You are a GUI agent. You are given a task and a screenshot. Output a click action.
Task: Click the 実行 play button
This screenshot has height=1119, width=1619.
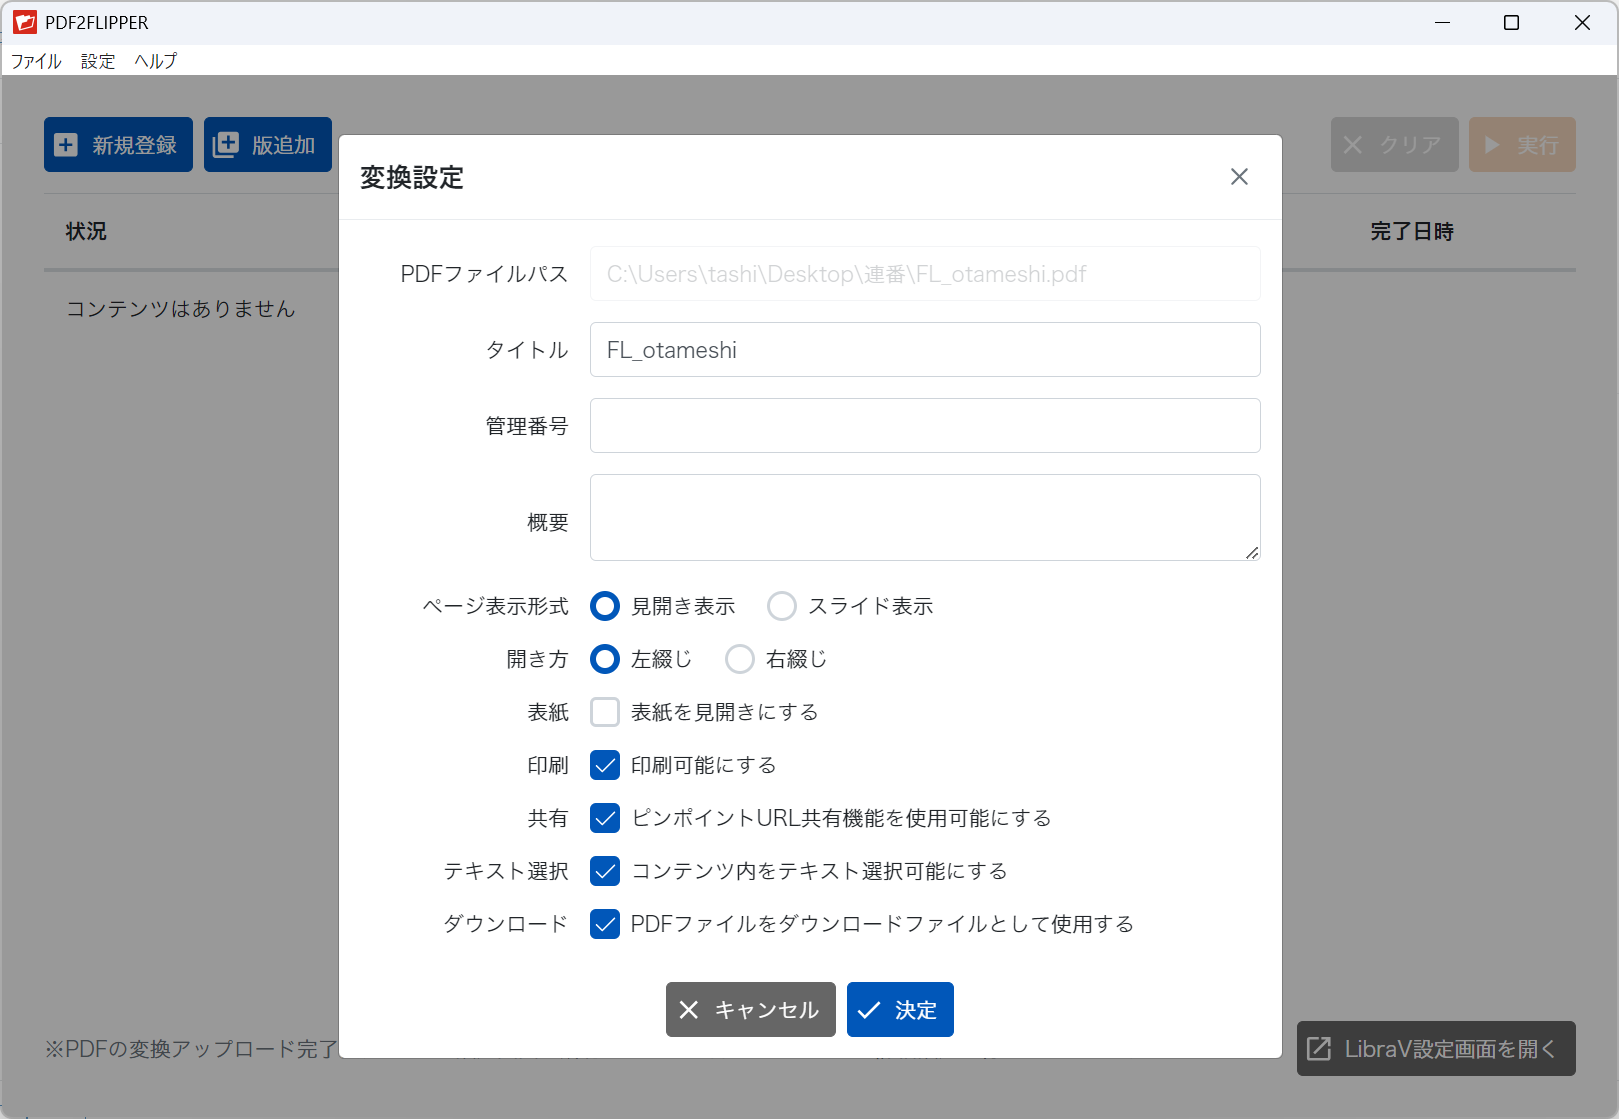click(x=1521, y=145)
